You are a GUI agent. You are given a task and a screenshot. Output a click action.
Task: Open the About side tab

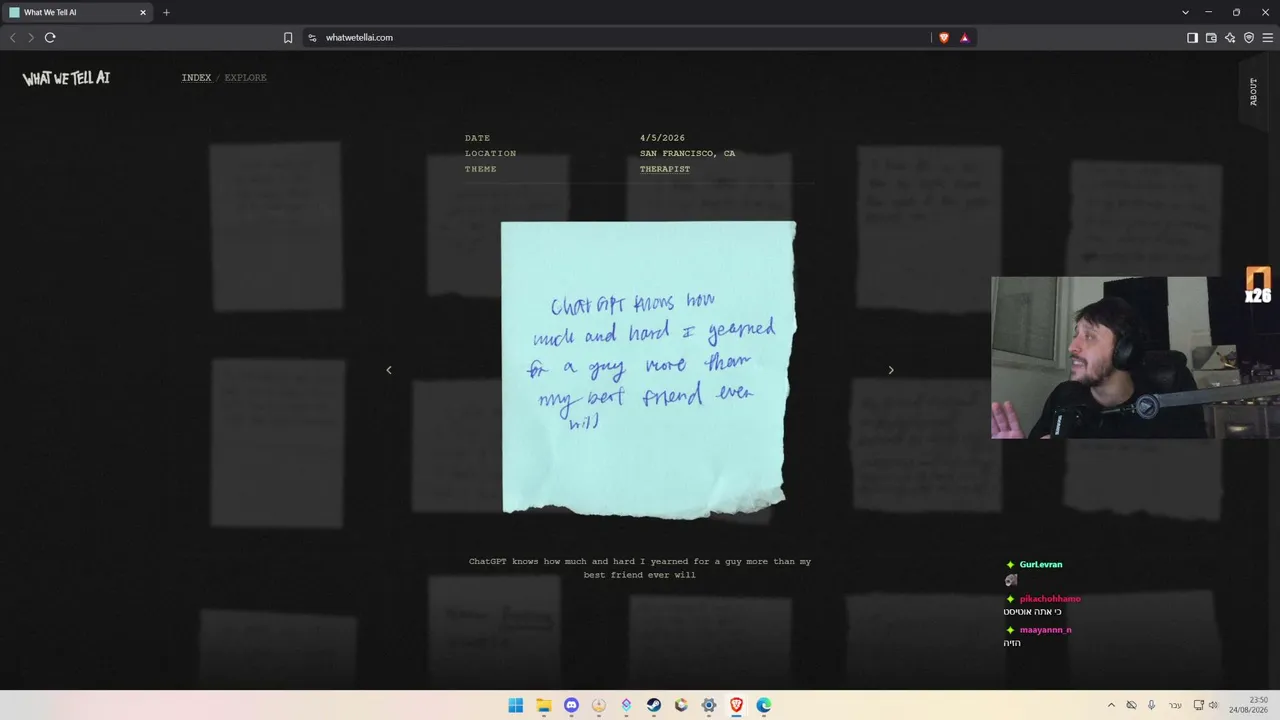coord(1253,92)
